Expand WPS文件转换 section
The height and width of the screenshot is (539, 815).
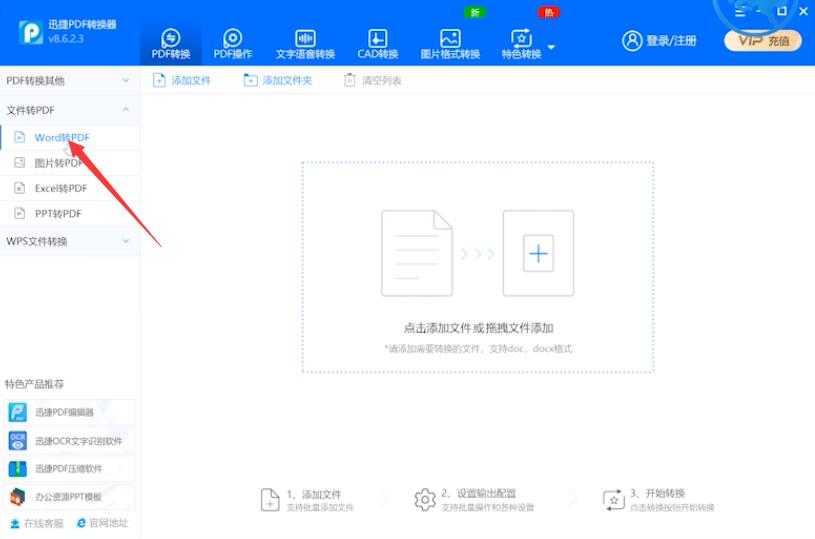[70, 241]
